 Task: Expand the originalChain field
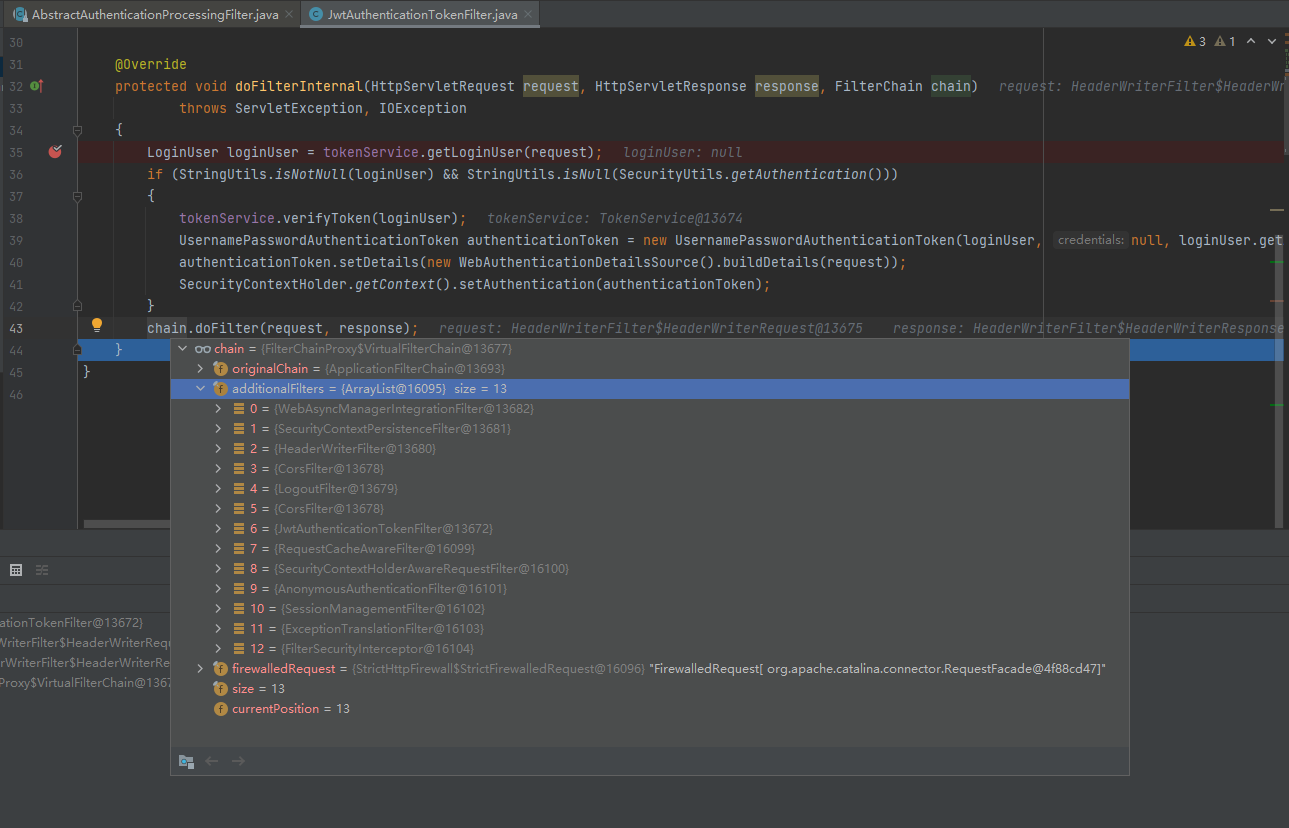200,369
